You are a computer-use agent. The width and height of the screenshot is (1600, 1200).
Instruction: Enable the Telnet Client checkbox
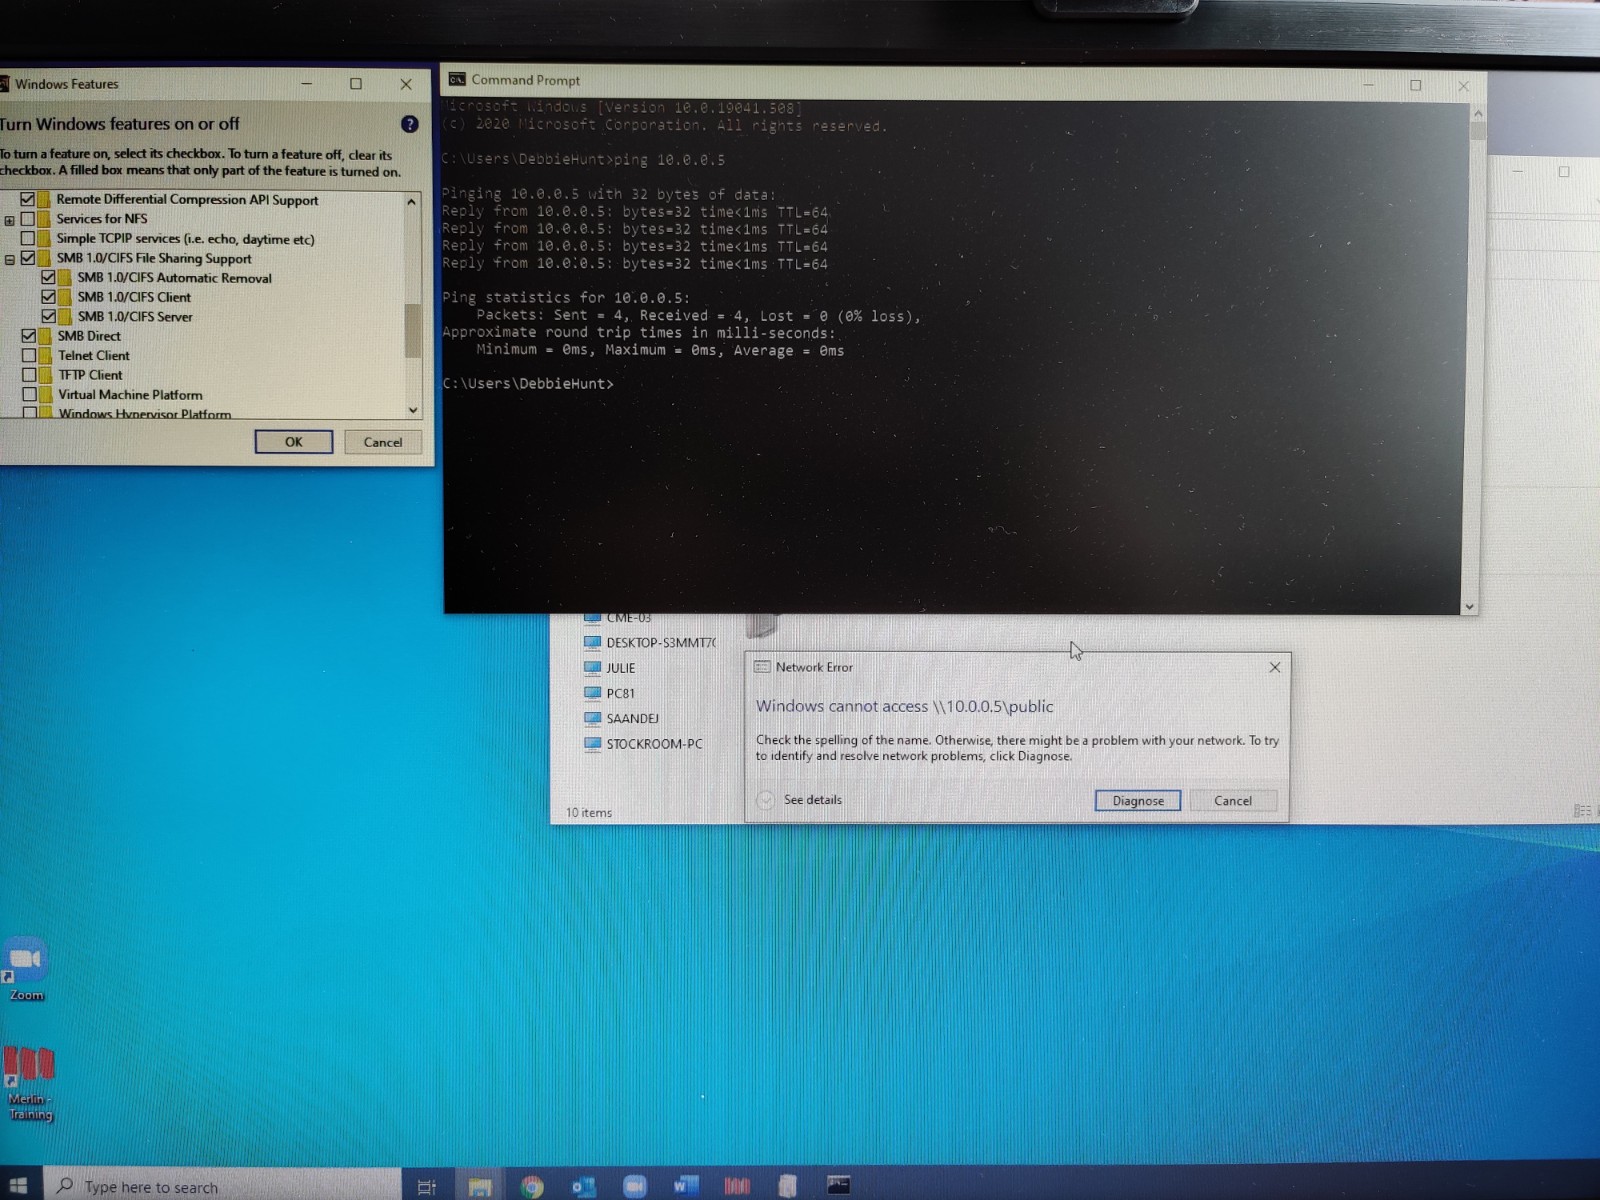[29, 355]
